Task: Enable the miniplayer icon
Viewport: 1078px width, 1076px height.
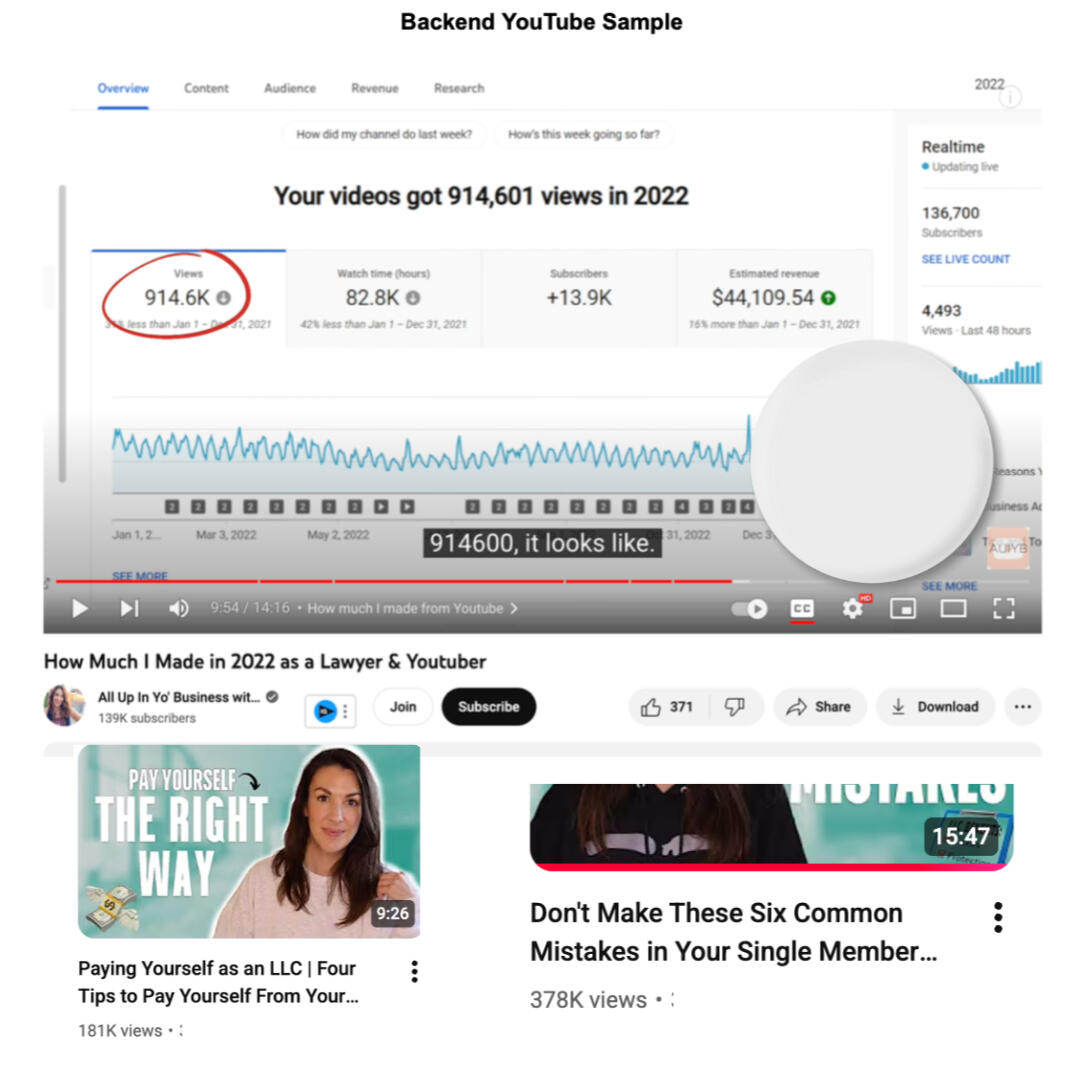Action: click(903, 609)
